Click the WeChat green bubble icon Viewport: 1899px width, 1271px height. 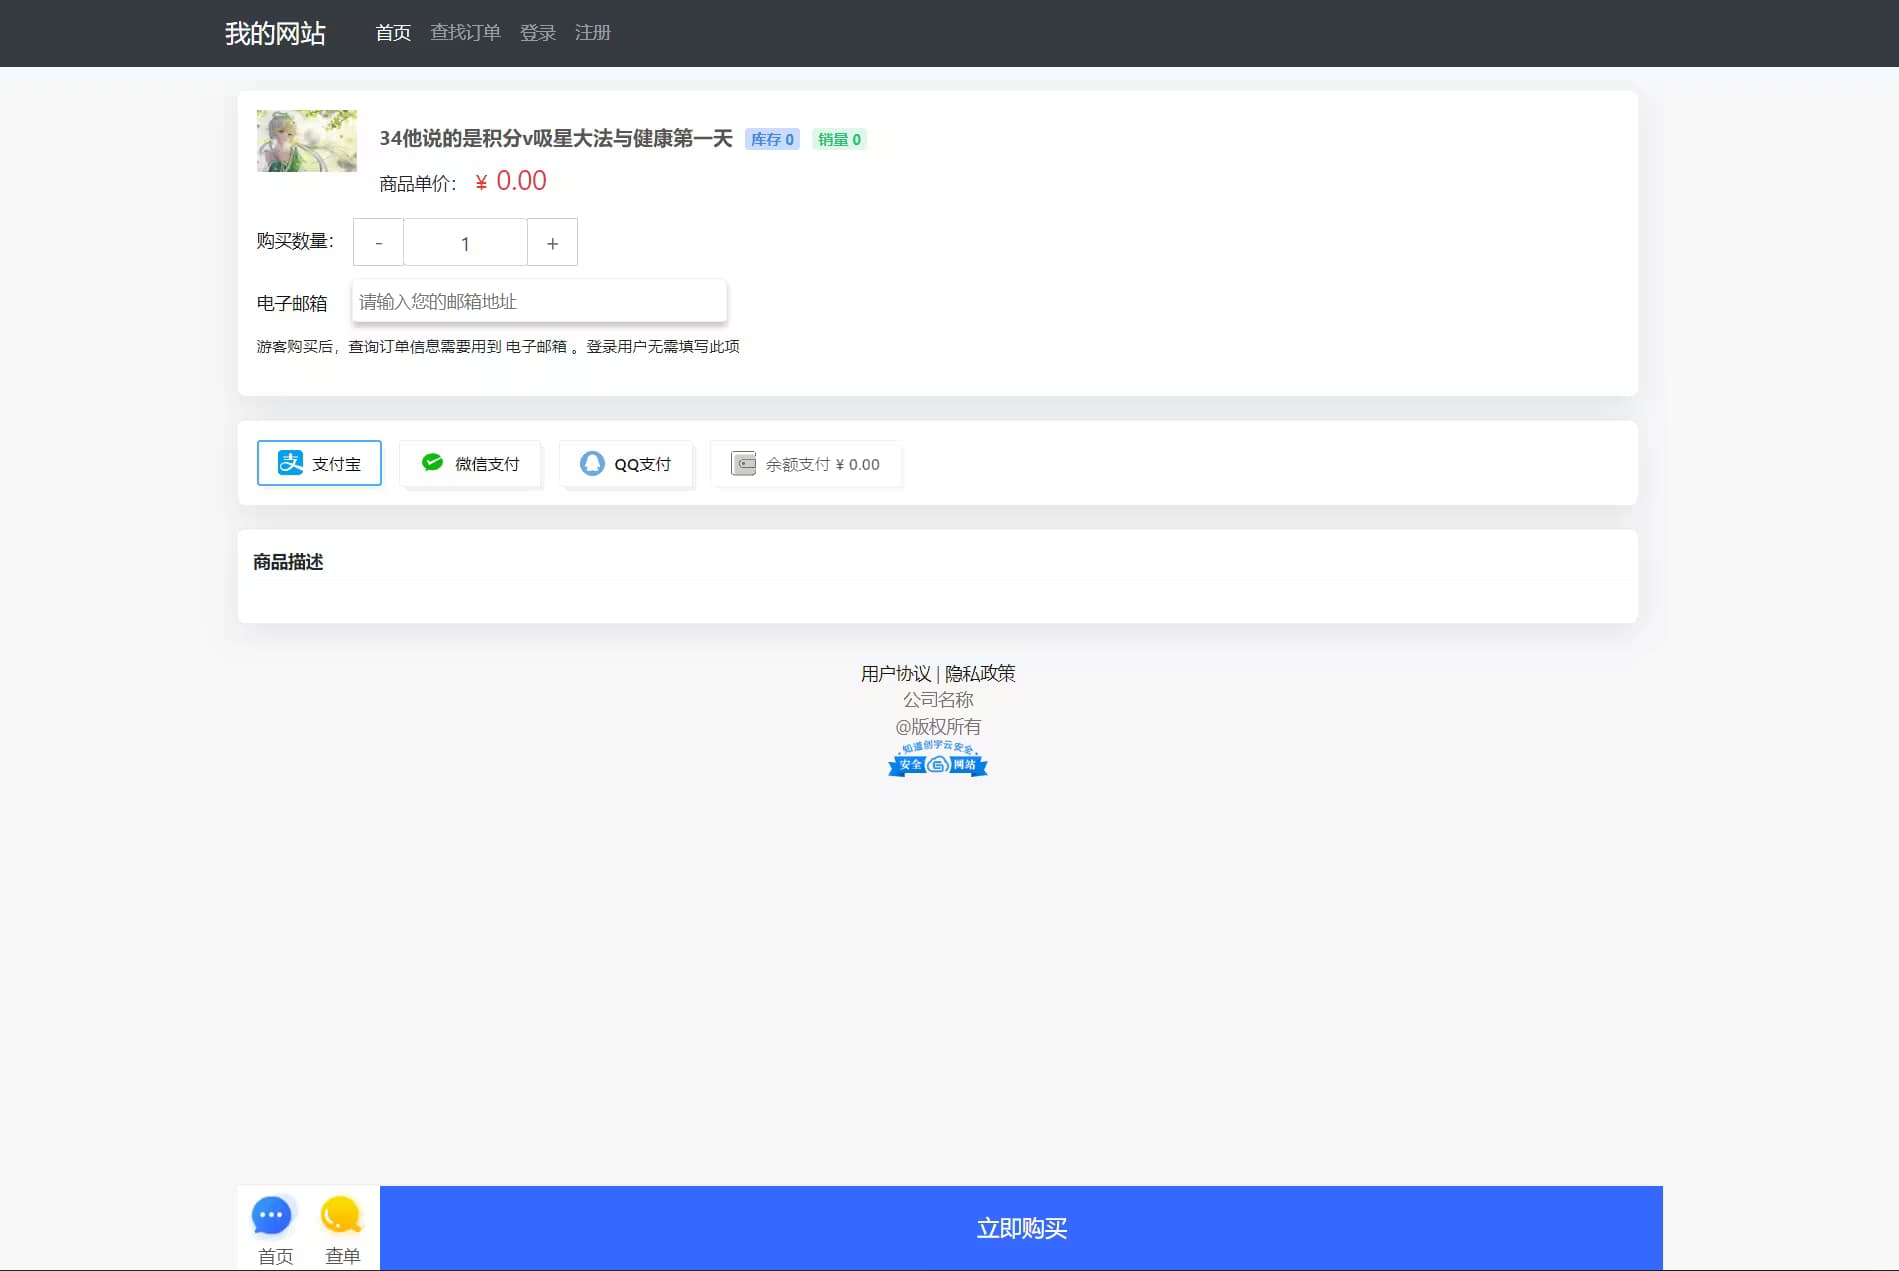[x=432, y=462]
